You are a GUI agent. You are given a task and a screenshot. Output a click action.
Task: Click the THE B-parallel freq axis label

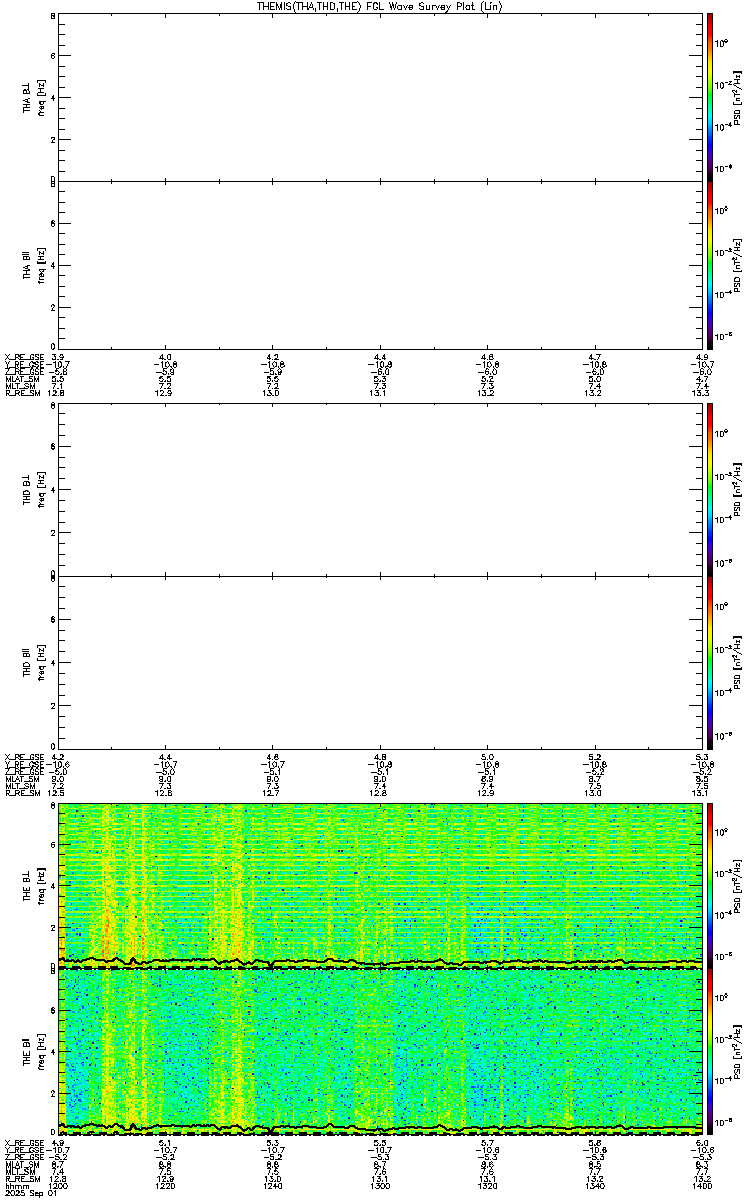(41, 1053)
